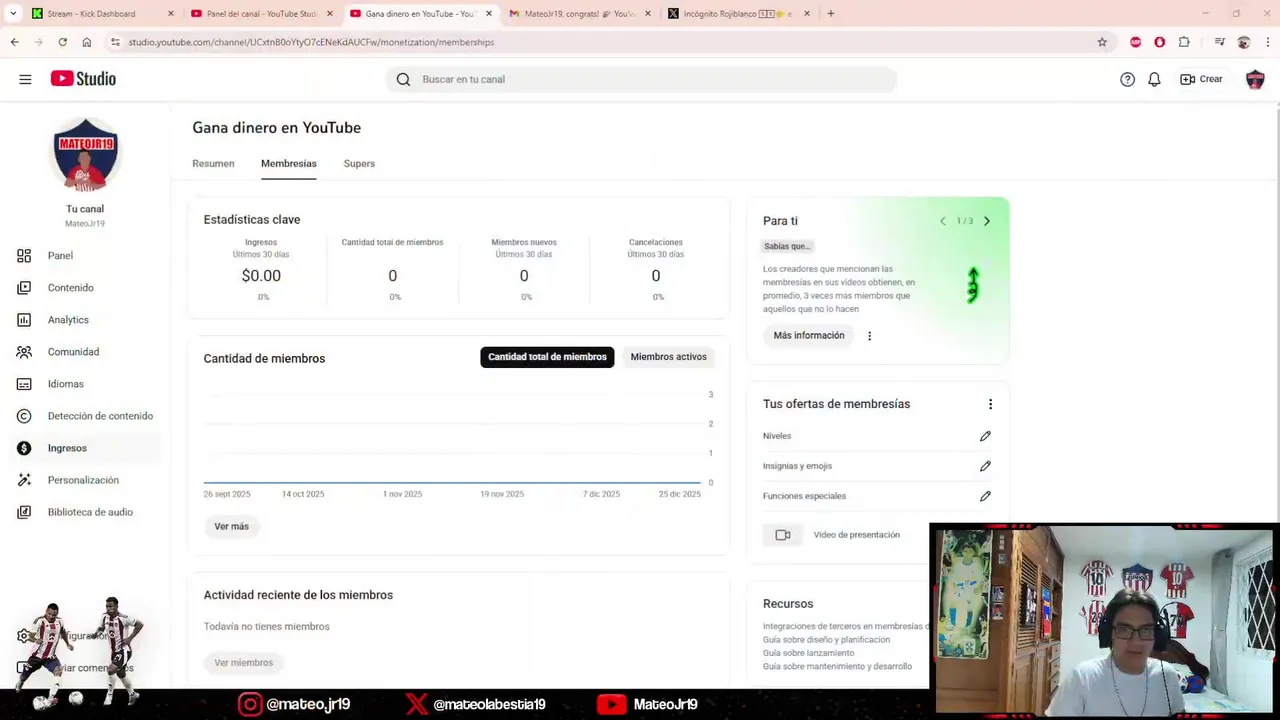Viewport: 1280px width, 720px height.
Task: Select Miembros activos chart toggle
Action: click(x=668, y=357)
